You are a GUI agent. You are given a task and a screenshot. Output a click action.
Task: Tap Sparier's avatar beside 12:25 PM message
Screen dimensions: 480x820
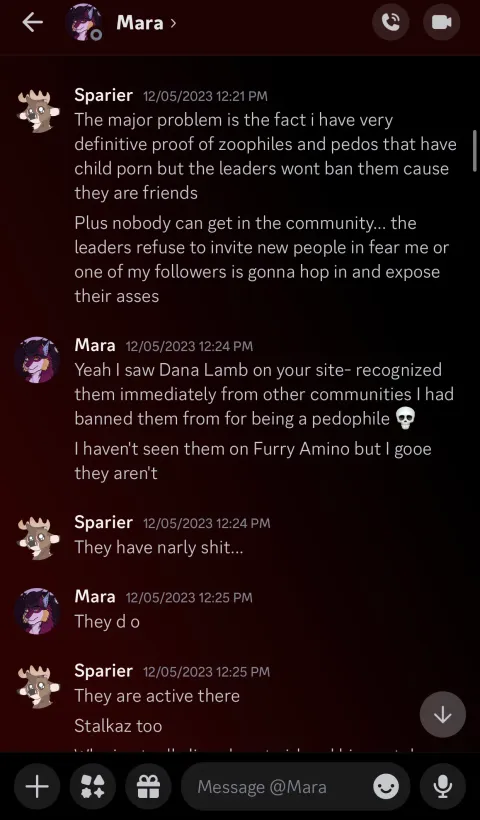pos(38,686)
